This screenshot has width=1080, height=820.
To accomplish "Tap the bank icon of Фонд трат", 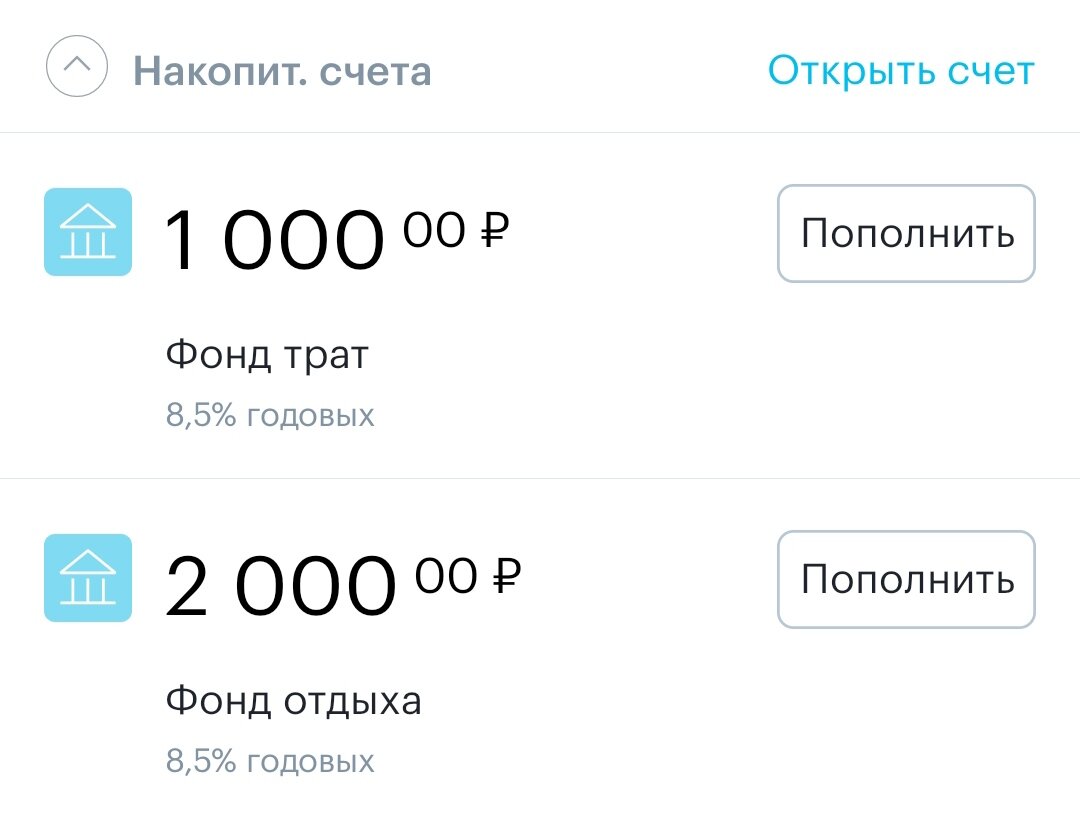I will [88, 232].
